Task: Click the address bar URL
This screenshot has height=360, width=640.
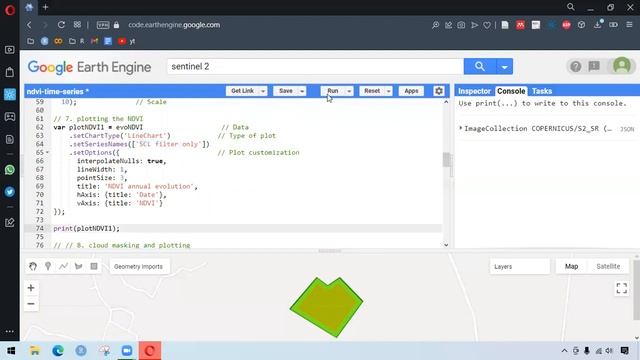Action: tap(174, 25)
